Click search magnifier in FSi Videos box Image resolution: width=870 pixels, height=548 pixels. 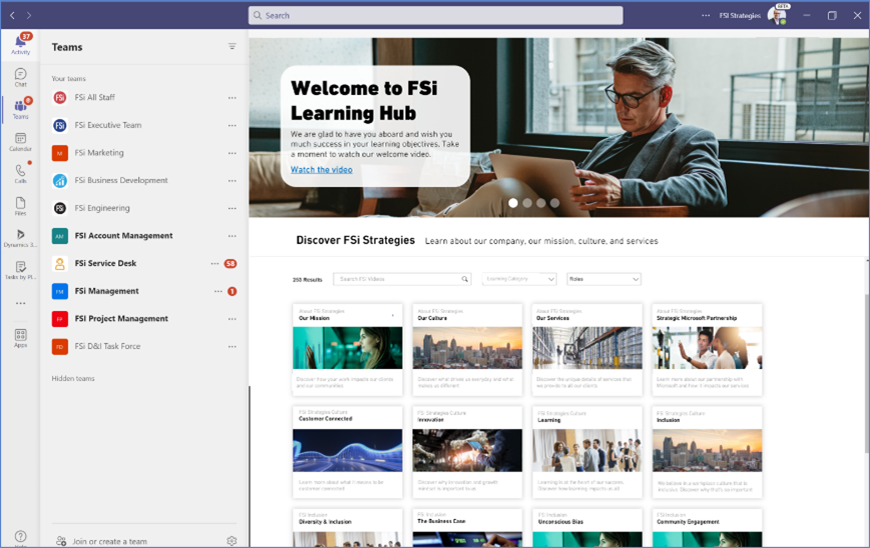coord(464,279)
